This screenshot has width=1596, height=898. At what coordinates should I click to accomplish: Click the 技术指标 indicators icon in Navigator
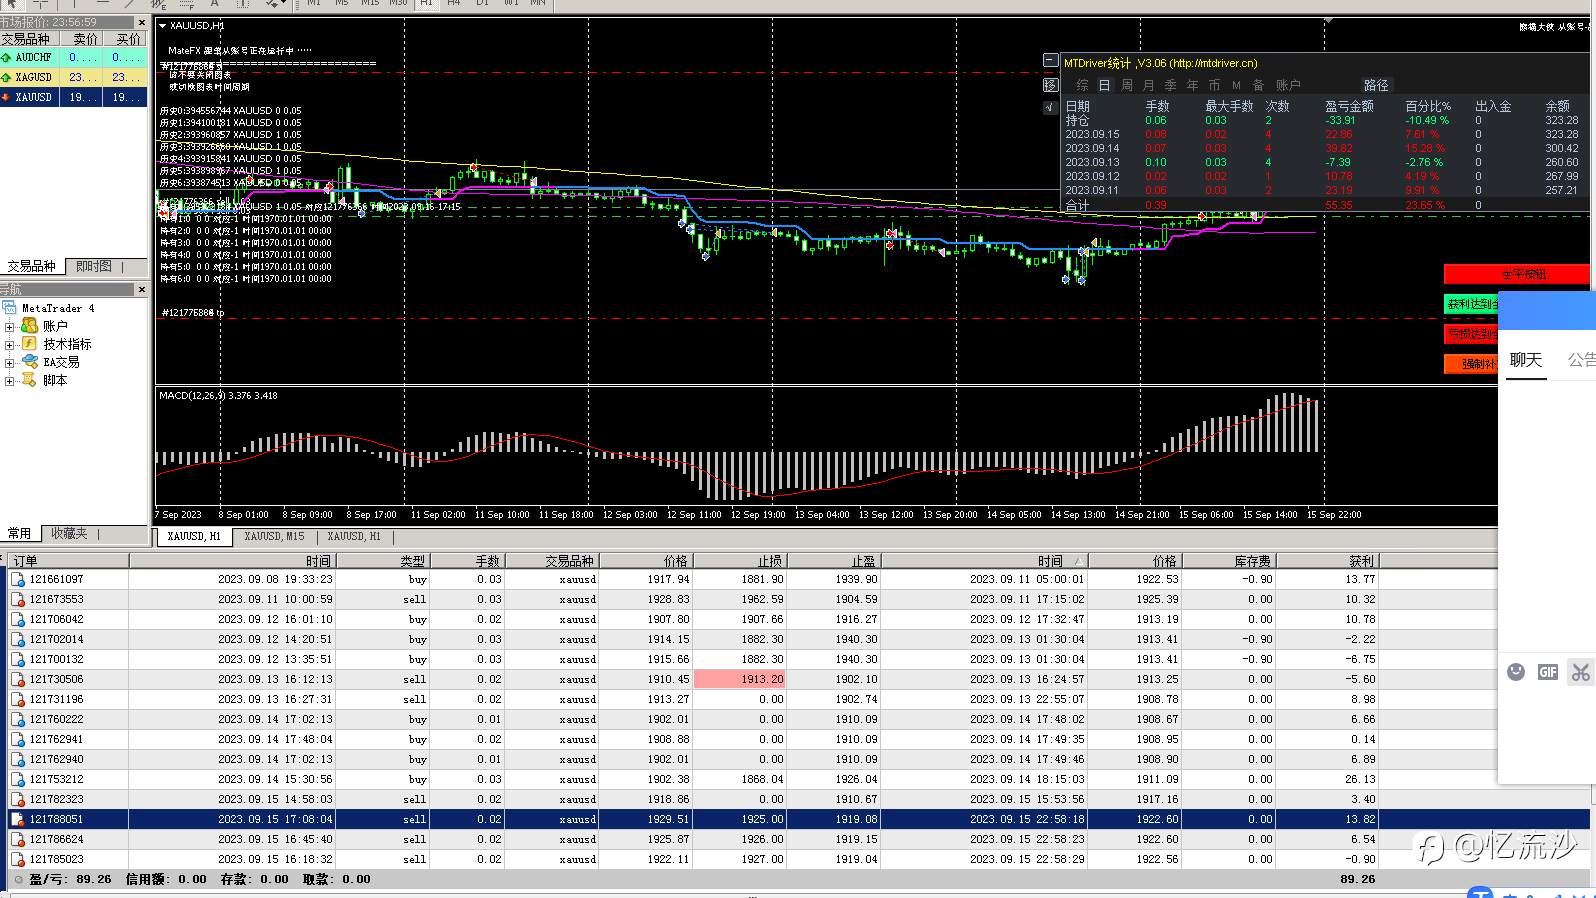[x=30, y=344]
